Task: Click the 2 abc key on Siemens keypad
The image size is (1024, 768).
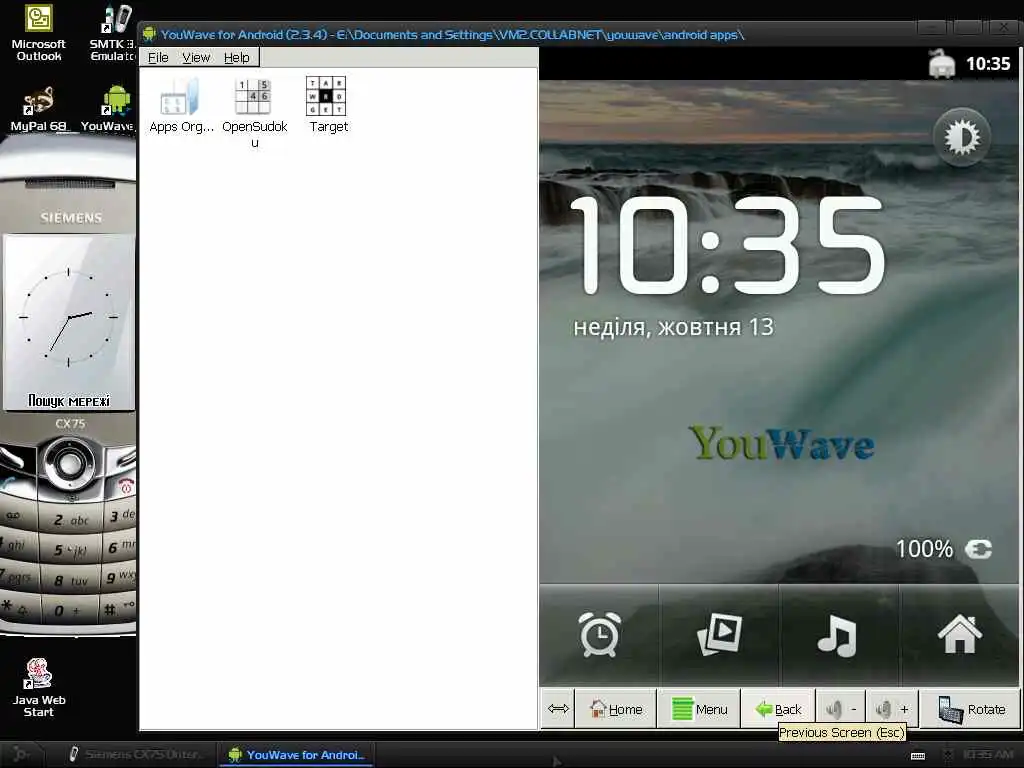Action: [x=71, y=520]
